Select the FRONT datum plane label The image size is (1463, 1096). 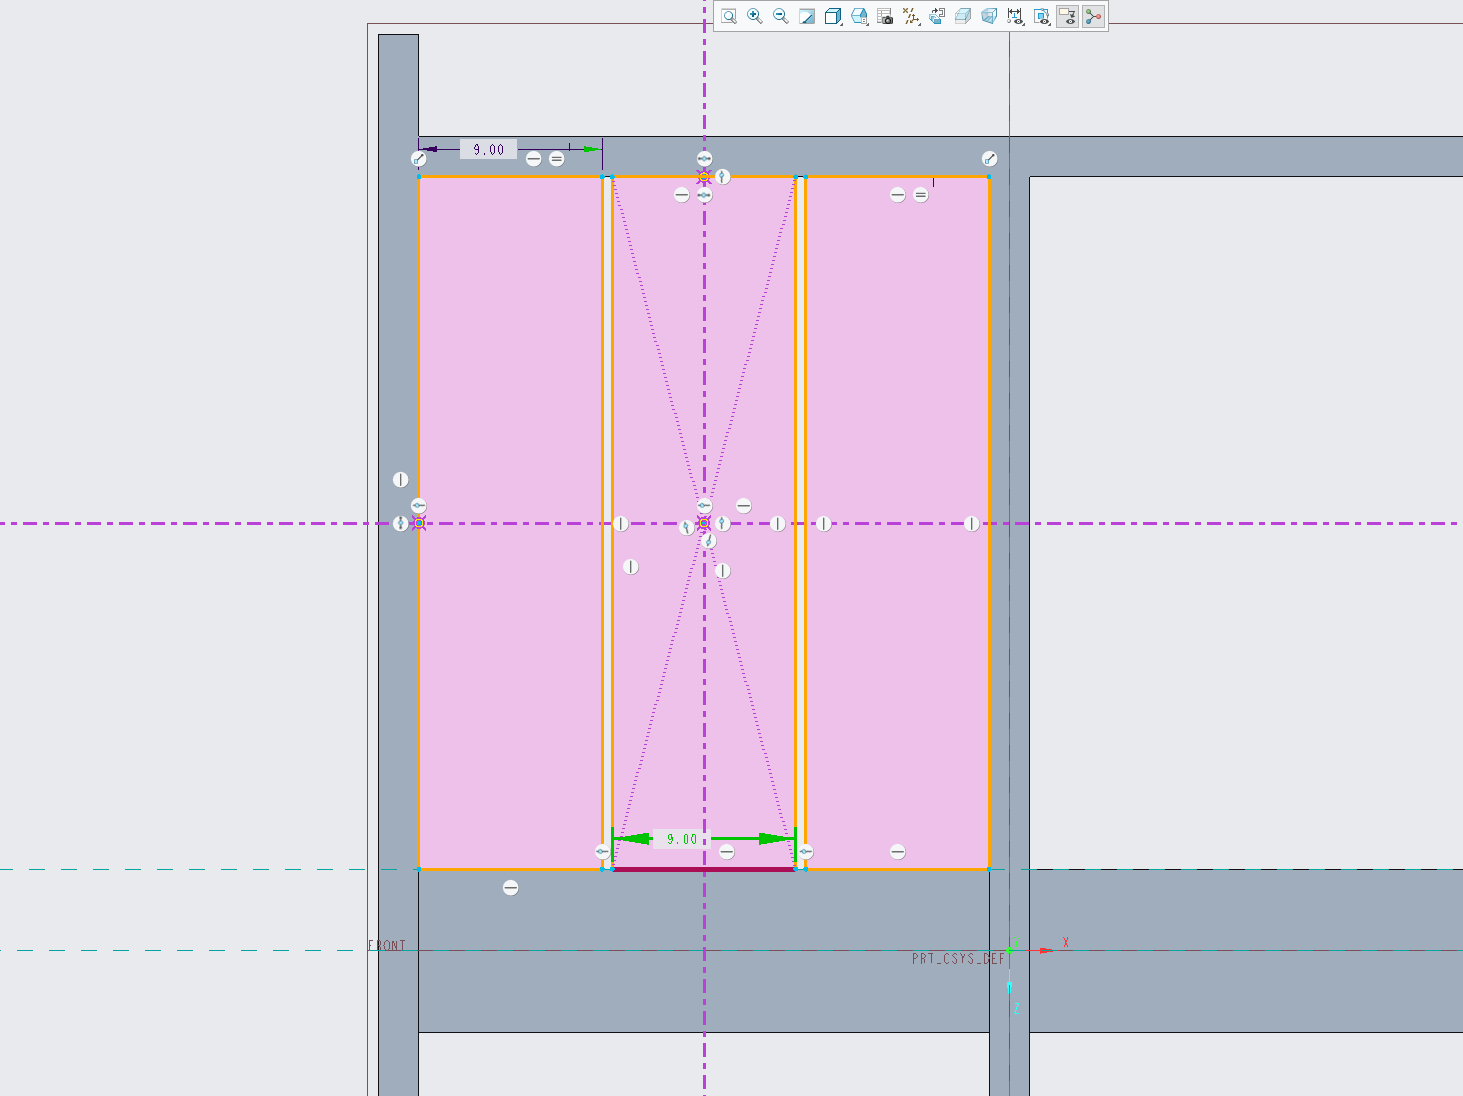(x=387, y=945)
